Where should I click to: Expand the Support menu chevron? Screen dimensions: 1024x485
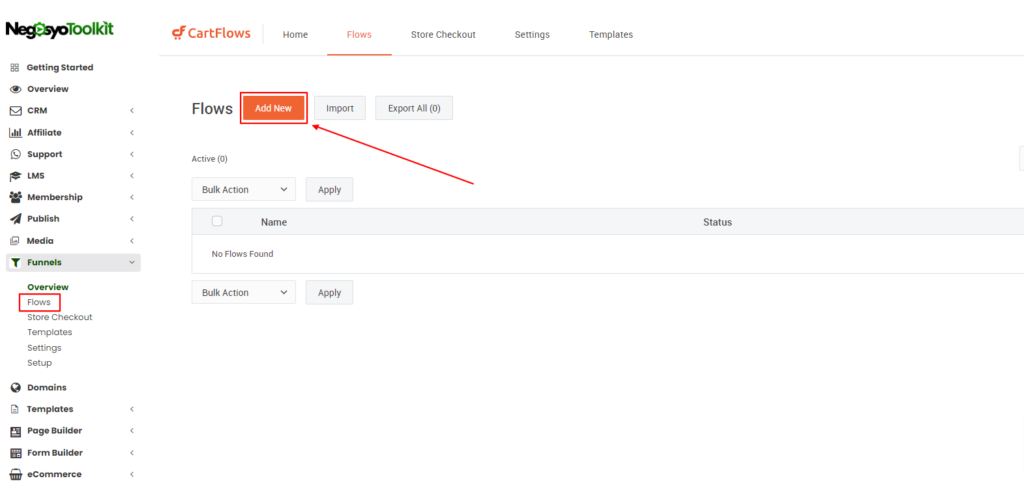pos(132,154)
